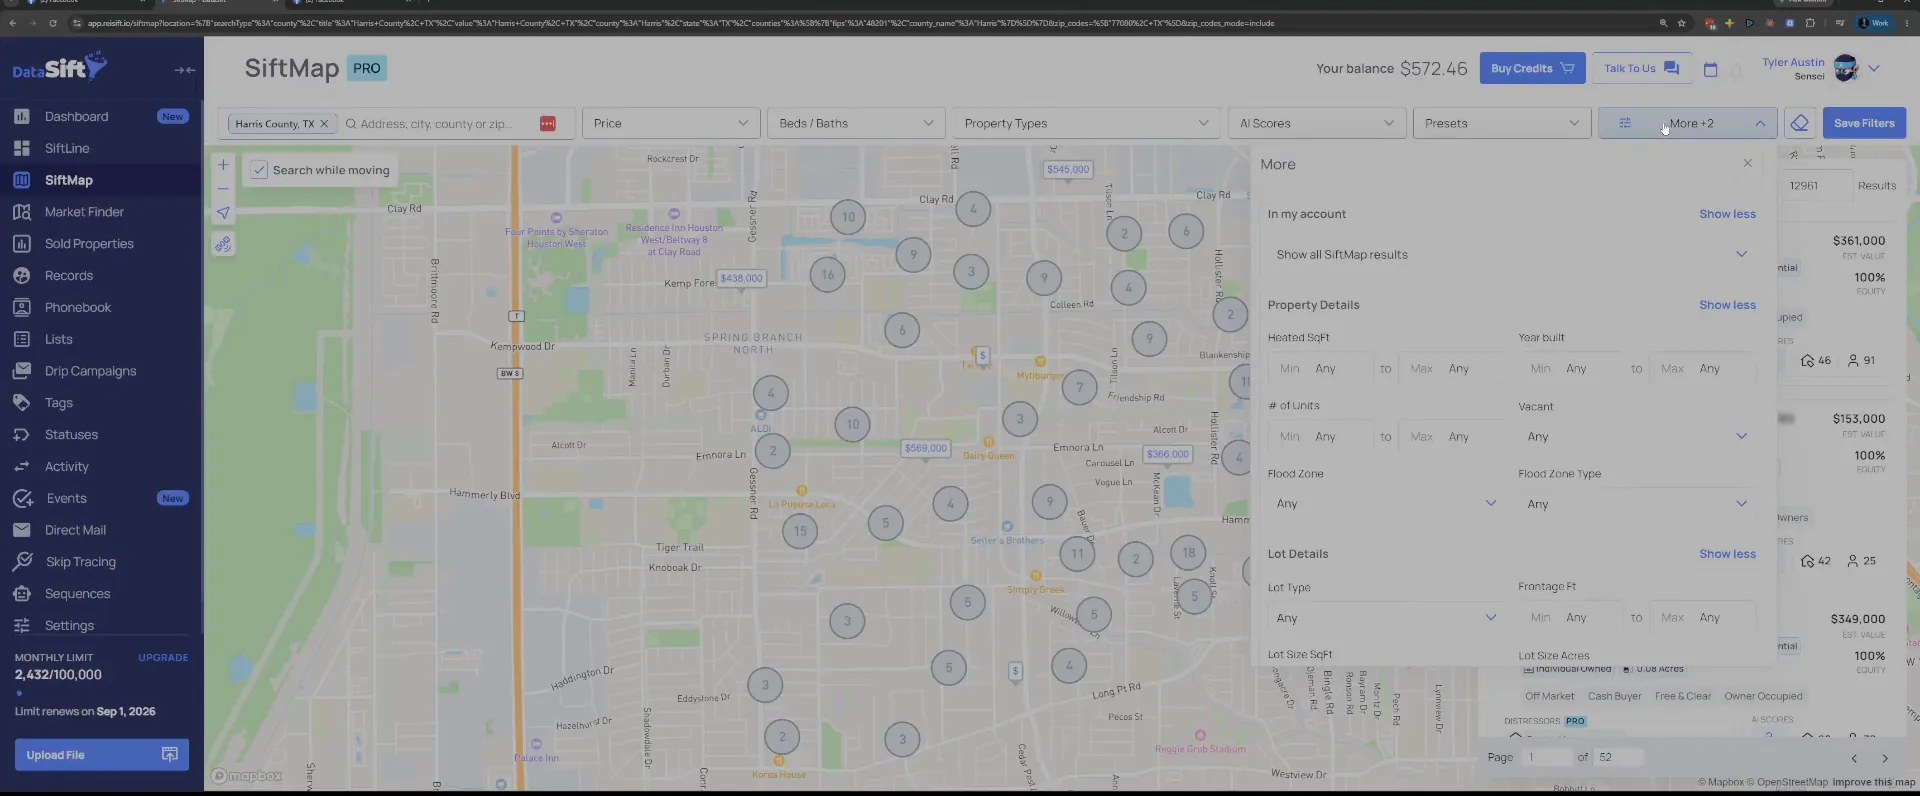This screenshot has height=796, width=1920.
Task: Open the Price filter dropdown
Action: tap(671, 123)
